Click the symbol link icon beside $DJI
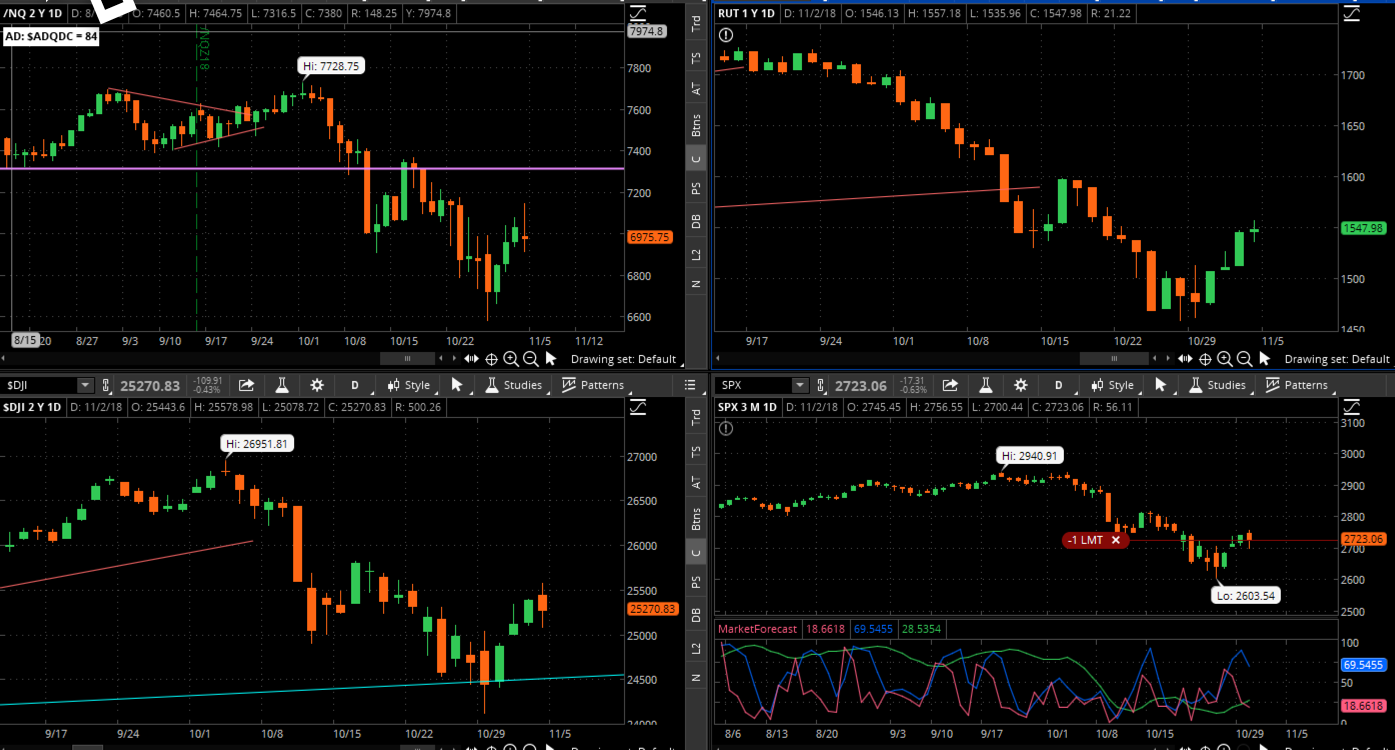 pyautogui.click(x=107, y=386)
